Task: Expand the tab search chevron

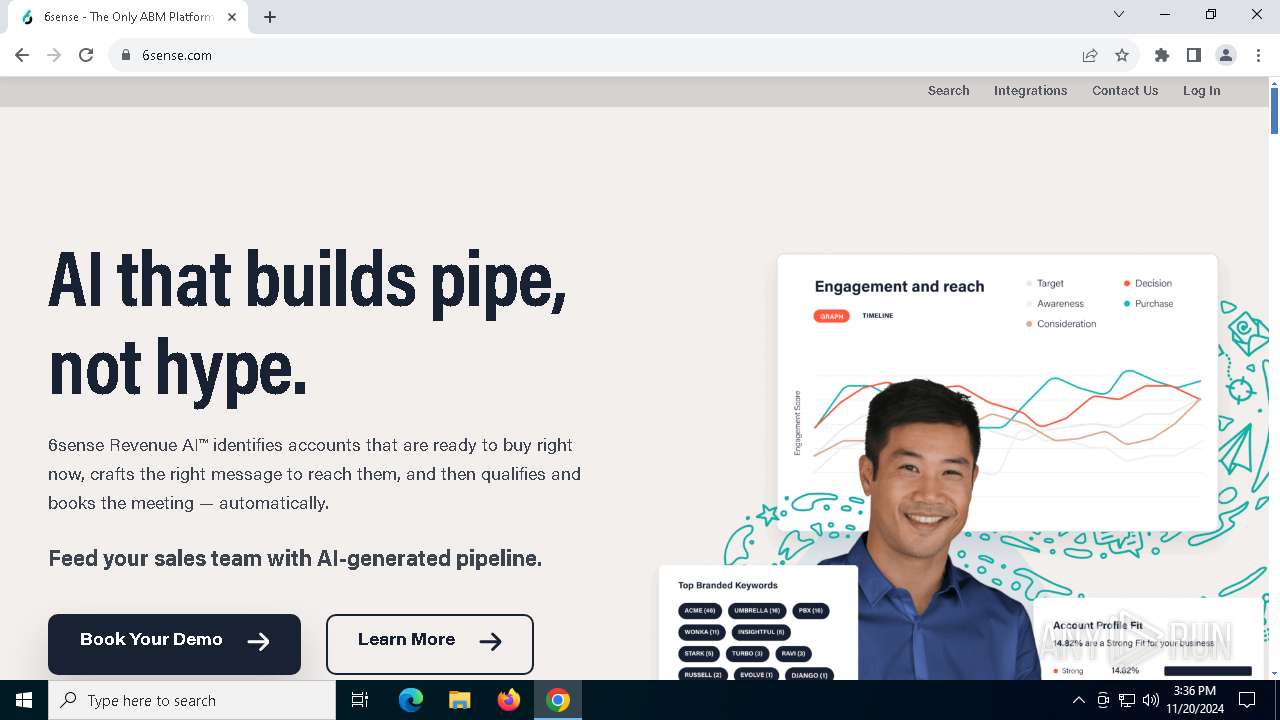Action: tap(1119, 14)
